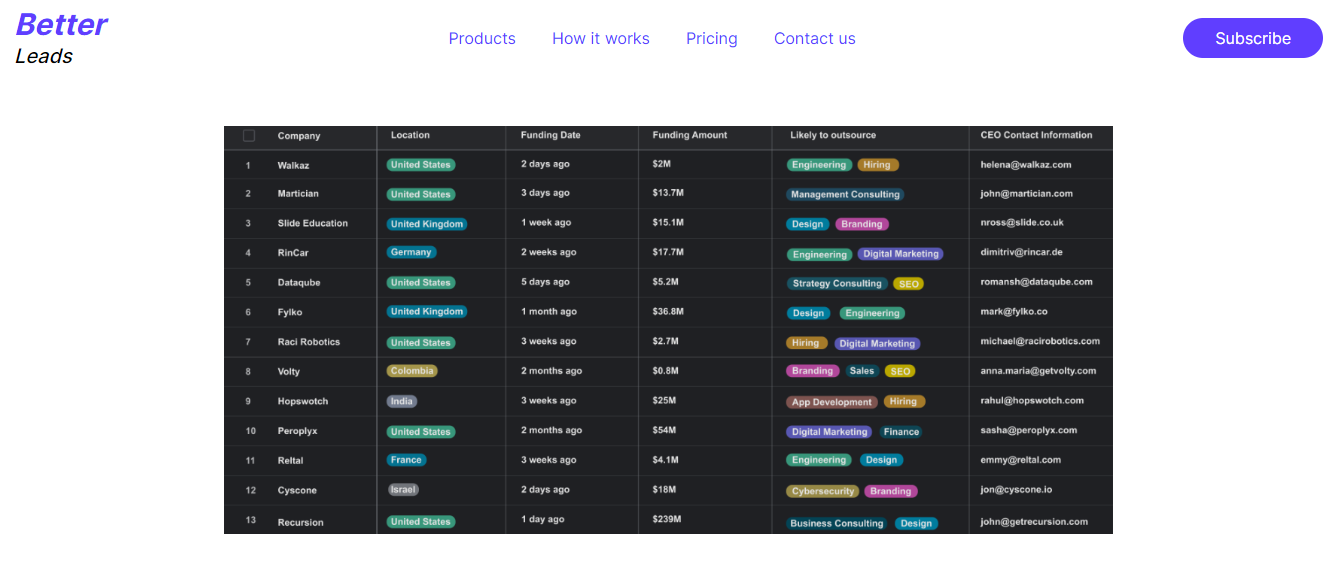This screenshot has height=586, width=1338.
Task: Hit the Subscribe button
Action: pos(1253,38)
